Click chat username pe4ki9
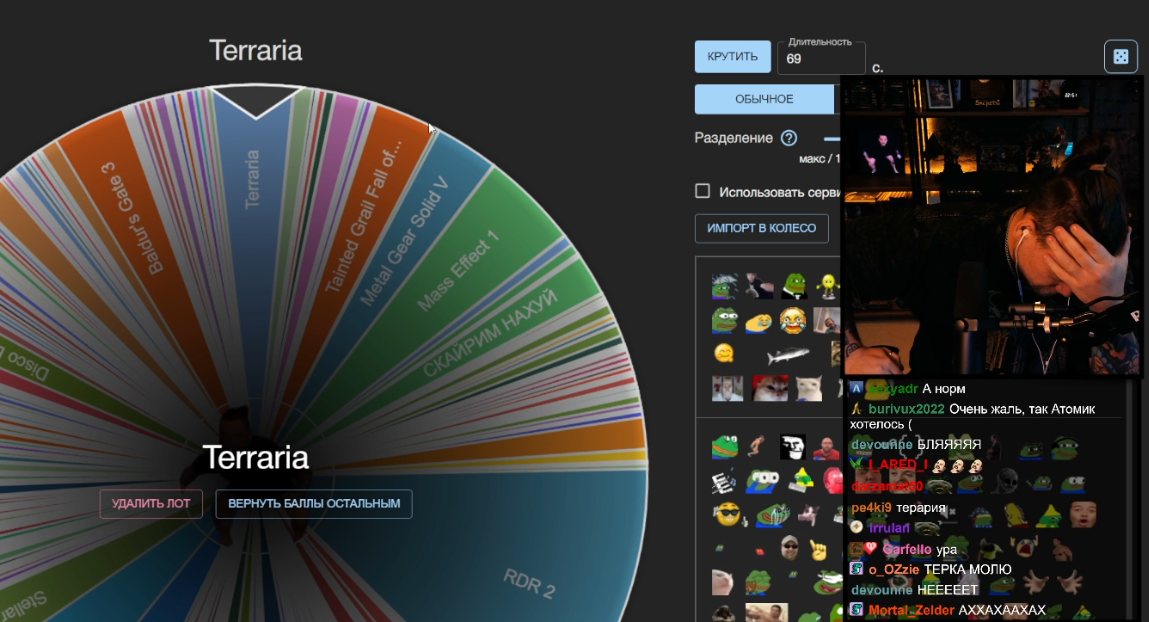The height and width of the screenshot is (622, 1149). (x=871, y=507)
